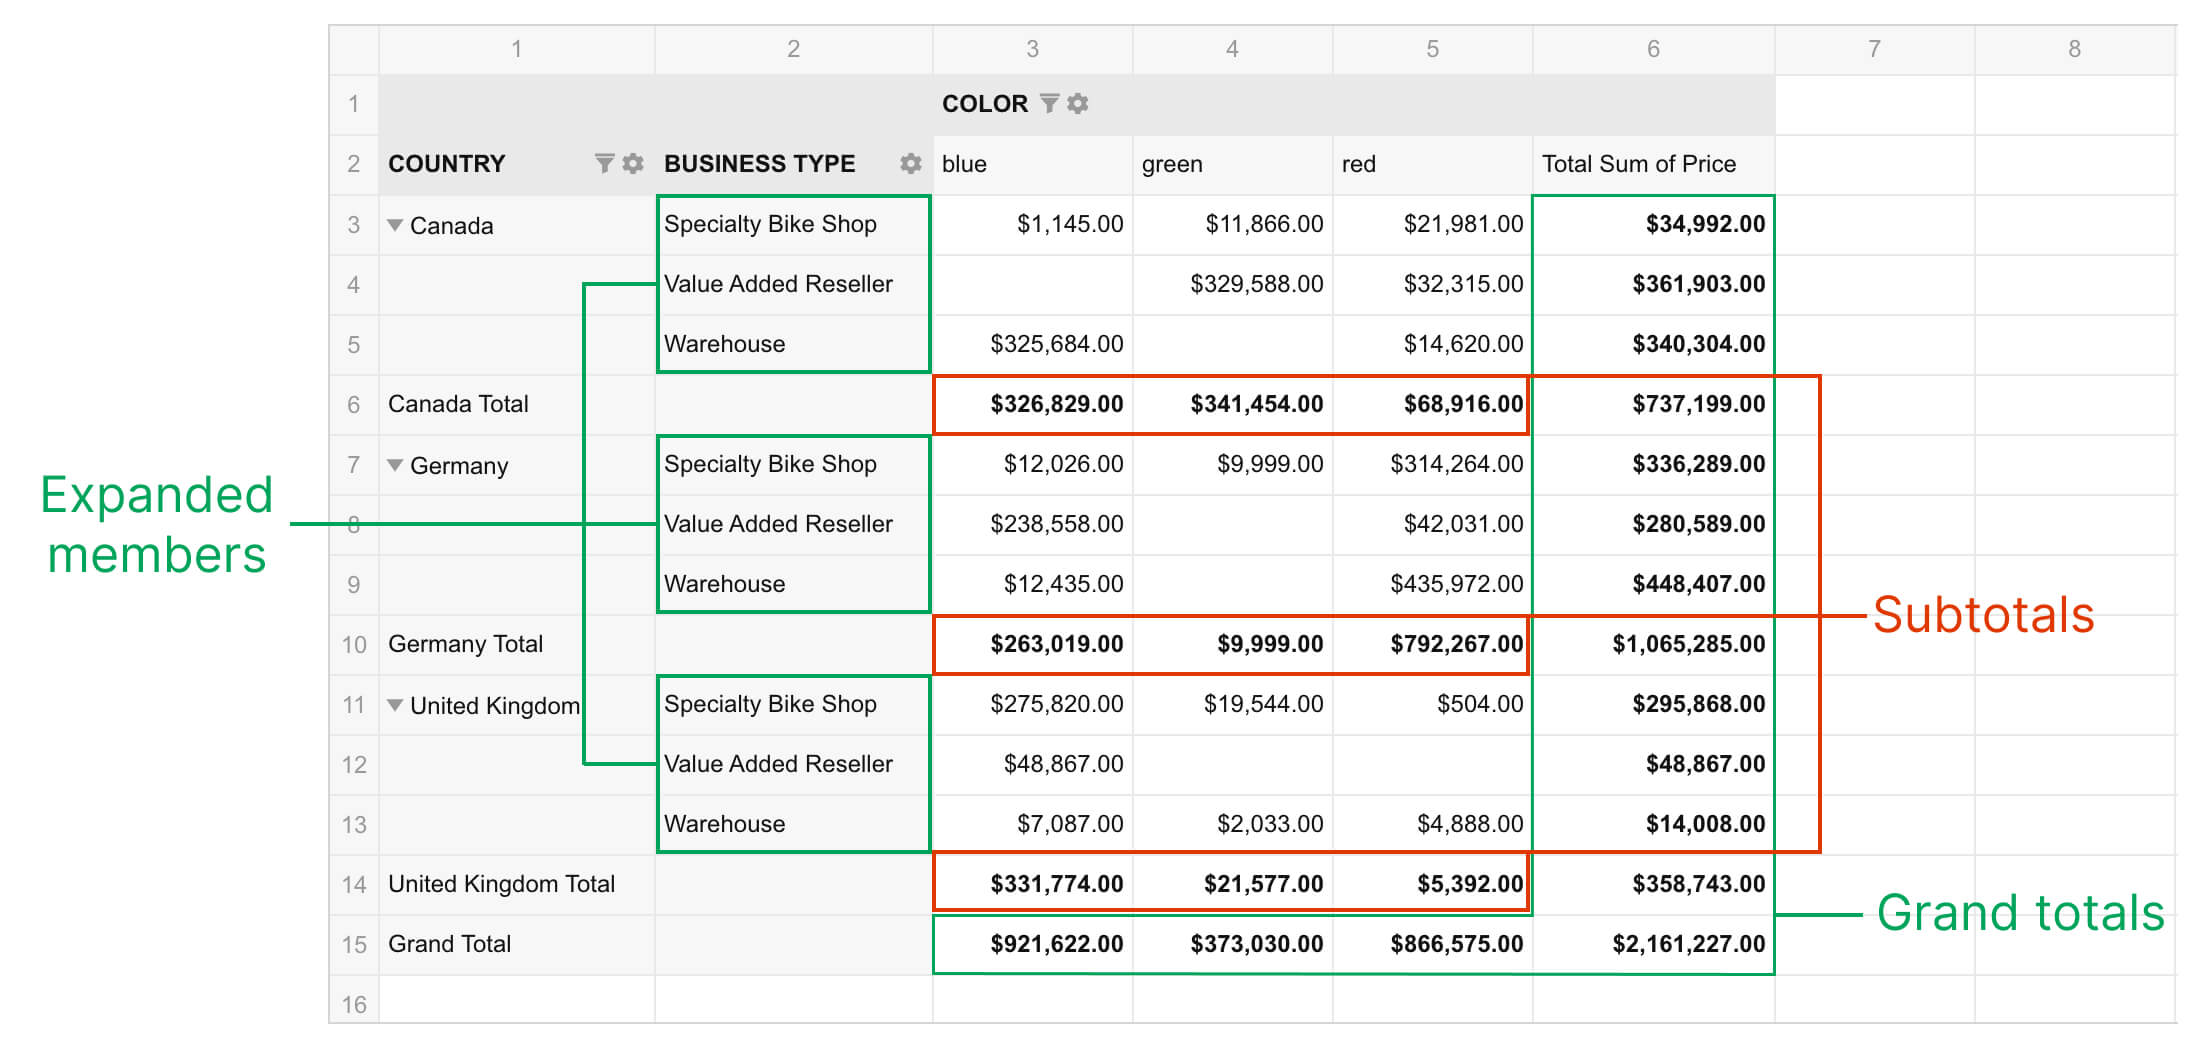Select the $275,820.00 cell

[x=1032, y=705]
